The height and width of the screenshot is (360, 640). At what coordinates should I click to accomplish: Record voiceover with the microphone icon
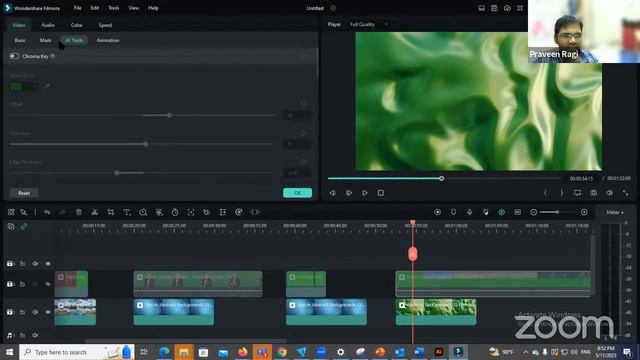point(469,212)
